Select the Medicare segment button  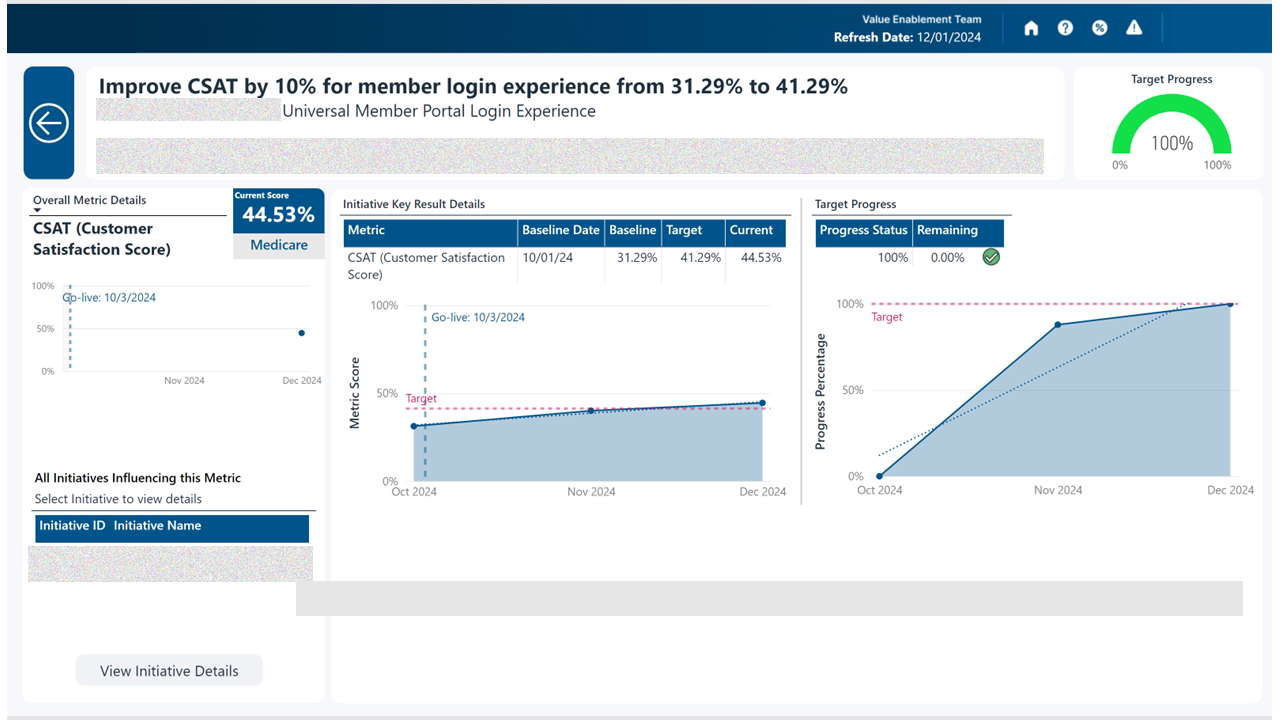tap(279, 245)
